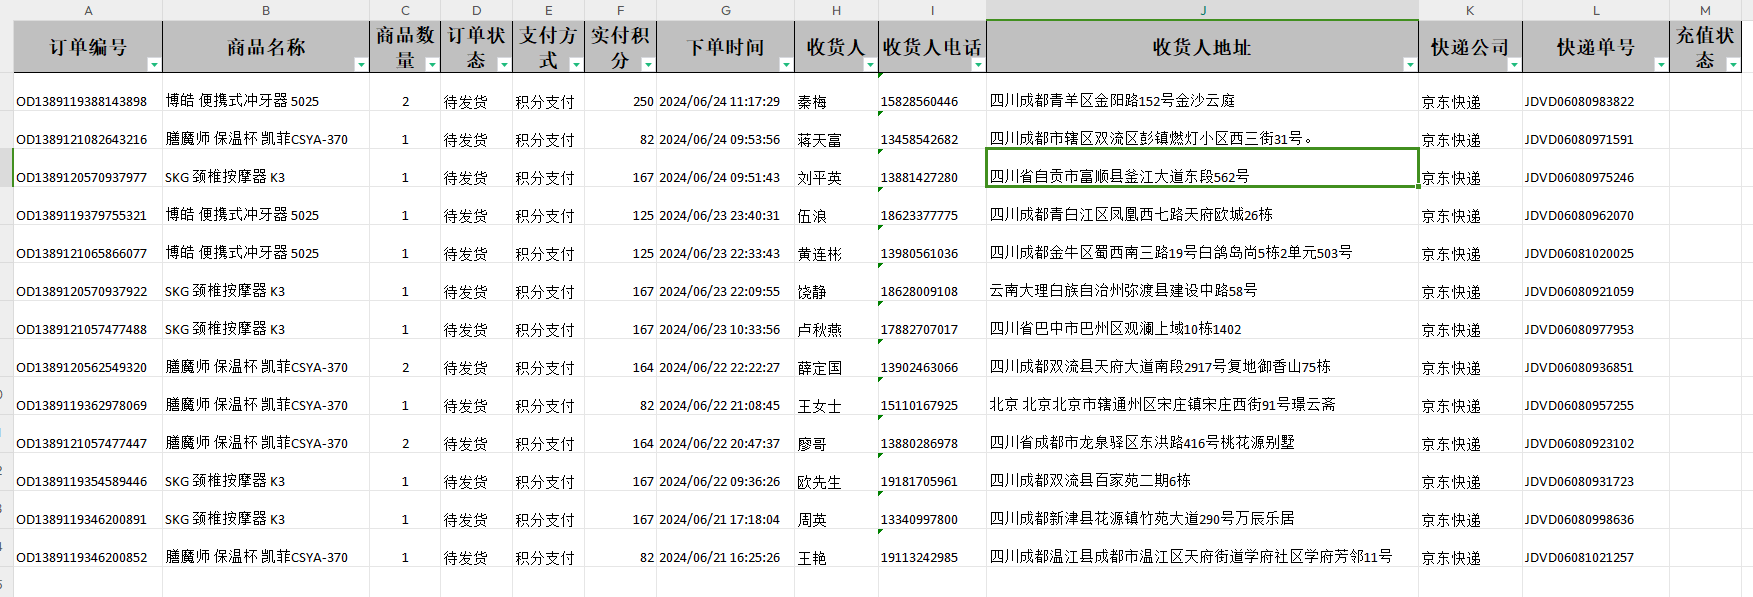This screenshot has width=1753, height=597.
Task: Open filter dropdown for 充值状态 column
Action: (1733, 64)
